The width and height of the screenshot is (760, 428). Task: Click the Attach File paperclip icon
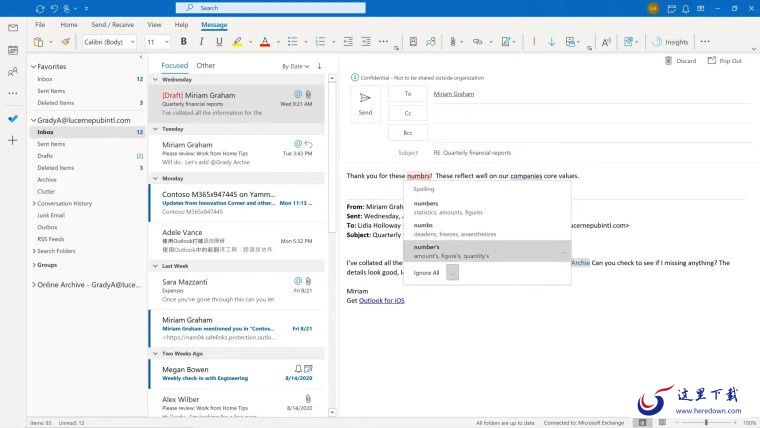coord(452,42)
